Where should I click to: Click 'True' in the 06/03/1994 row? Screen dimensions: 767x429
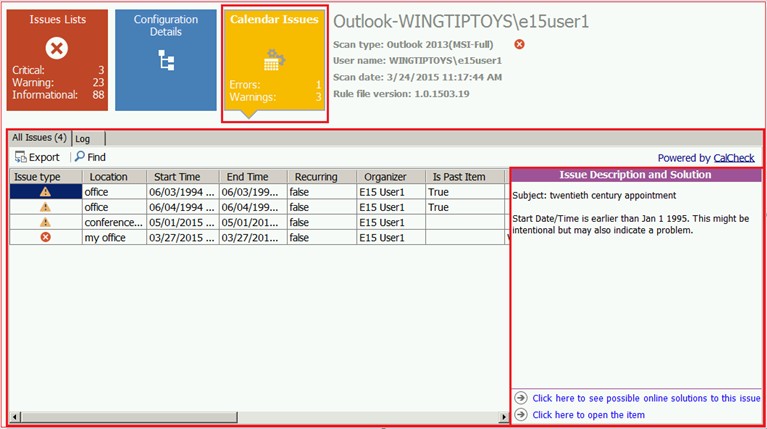(x=465, y=192)
